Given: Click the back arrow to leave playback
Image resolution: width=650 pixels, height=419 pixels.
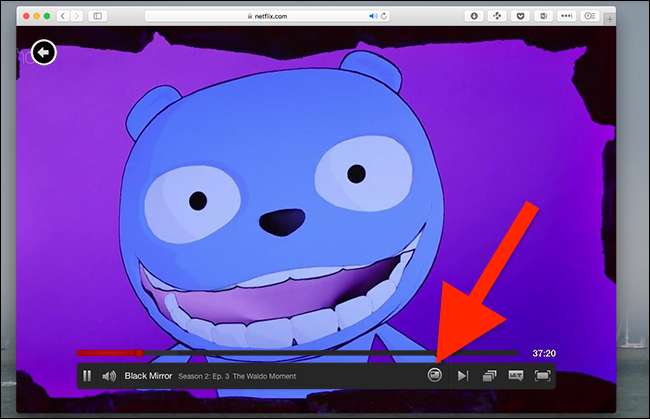Looking at the screenshot, I should point(44,53).
